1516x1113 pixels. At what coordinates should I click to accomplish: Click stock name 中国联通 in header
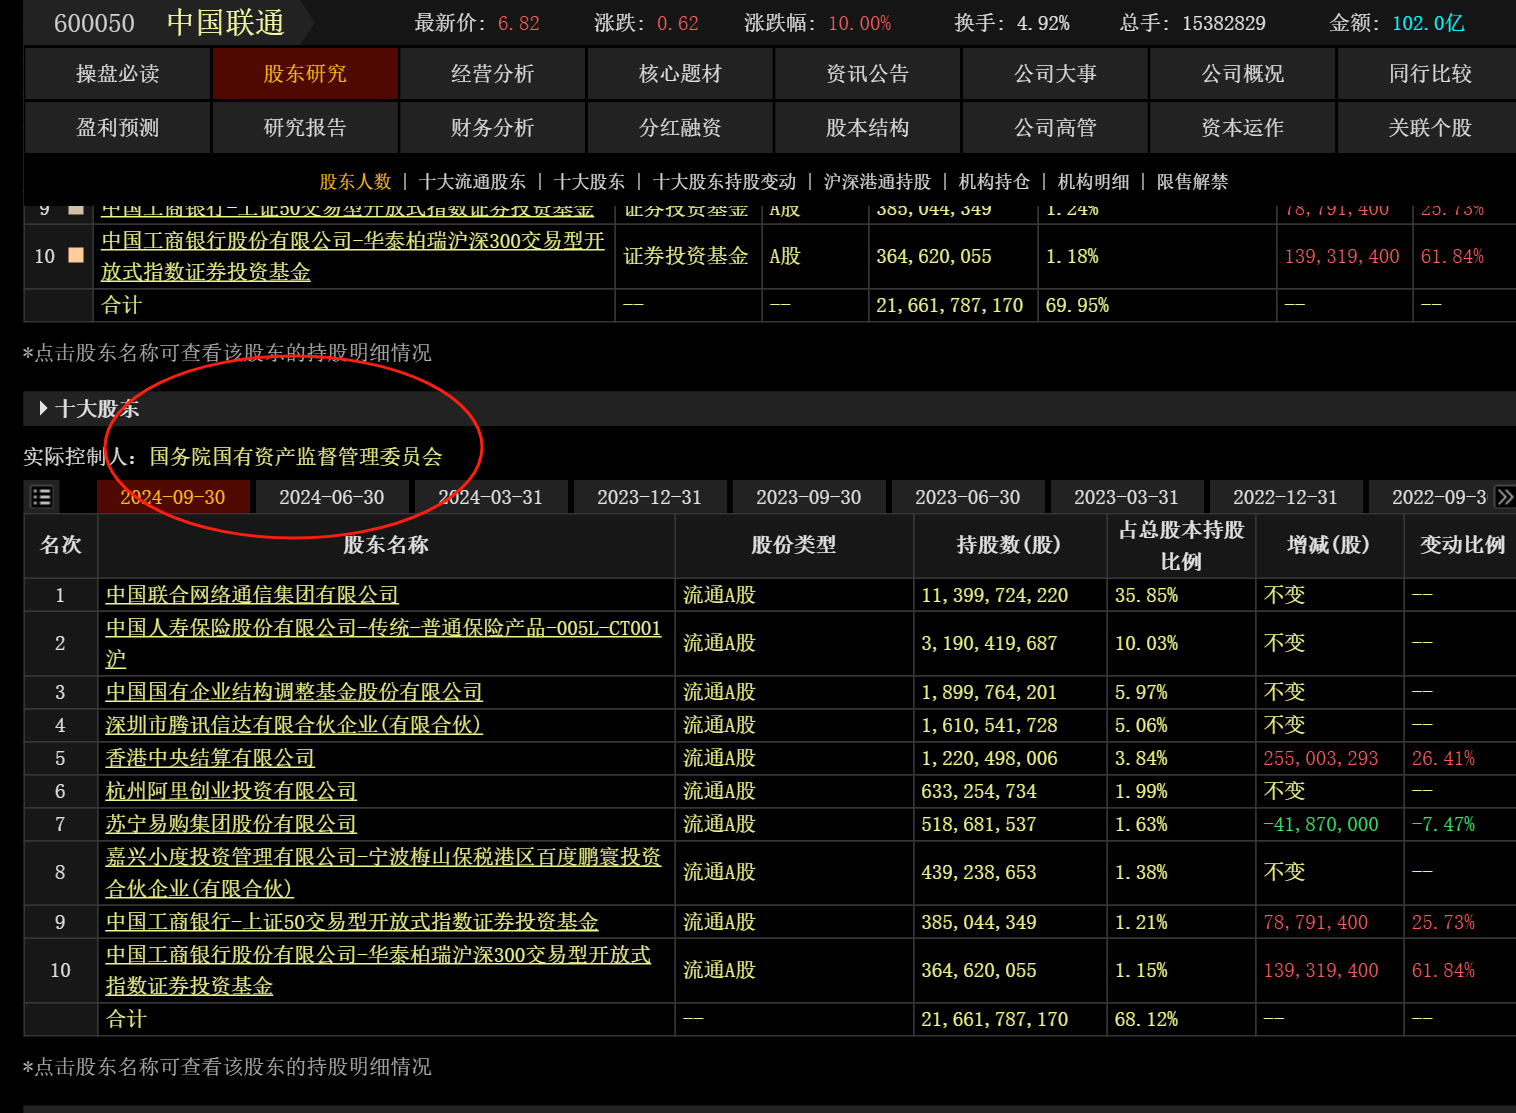tap(226, 22)
